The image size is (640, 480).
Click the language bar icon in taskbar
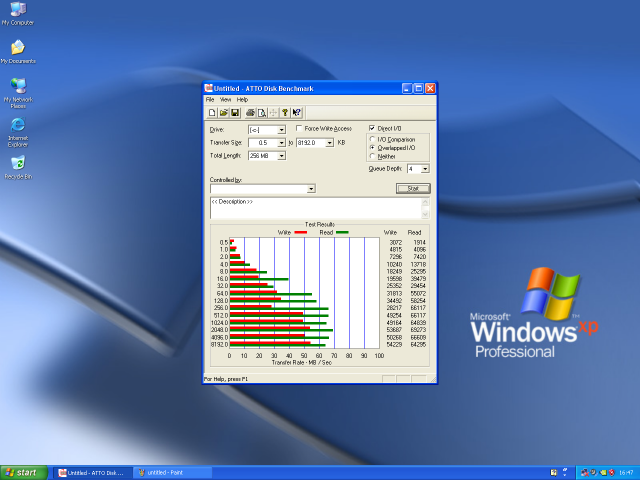(553, 473)
